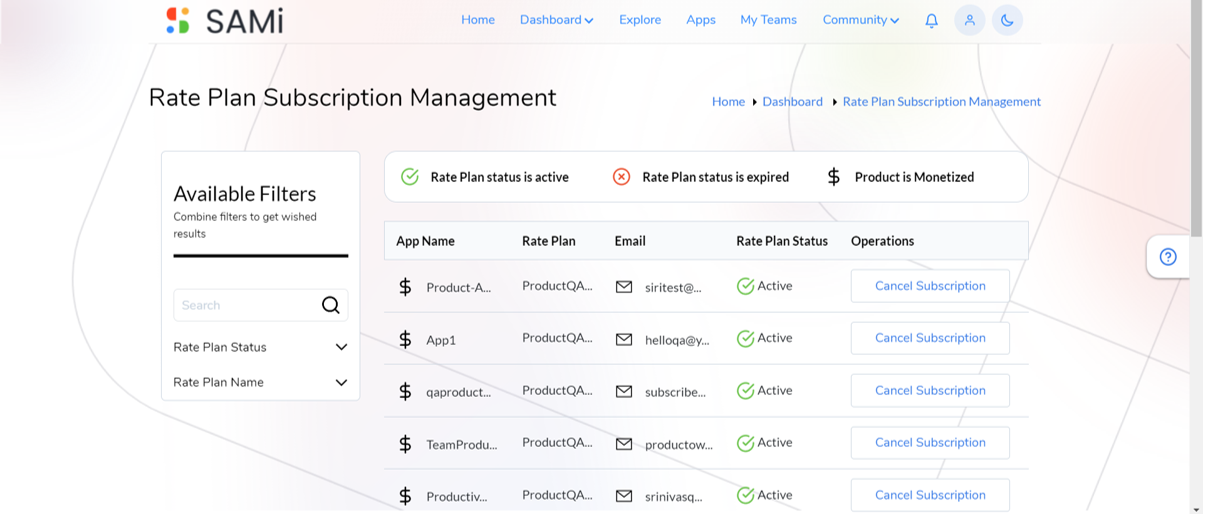Click envelope icon next to siritest@...
Screen dimensions: 1205x518
[624, 287]
